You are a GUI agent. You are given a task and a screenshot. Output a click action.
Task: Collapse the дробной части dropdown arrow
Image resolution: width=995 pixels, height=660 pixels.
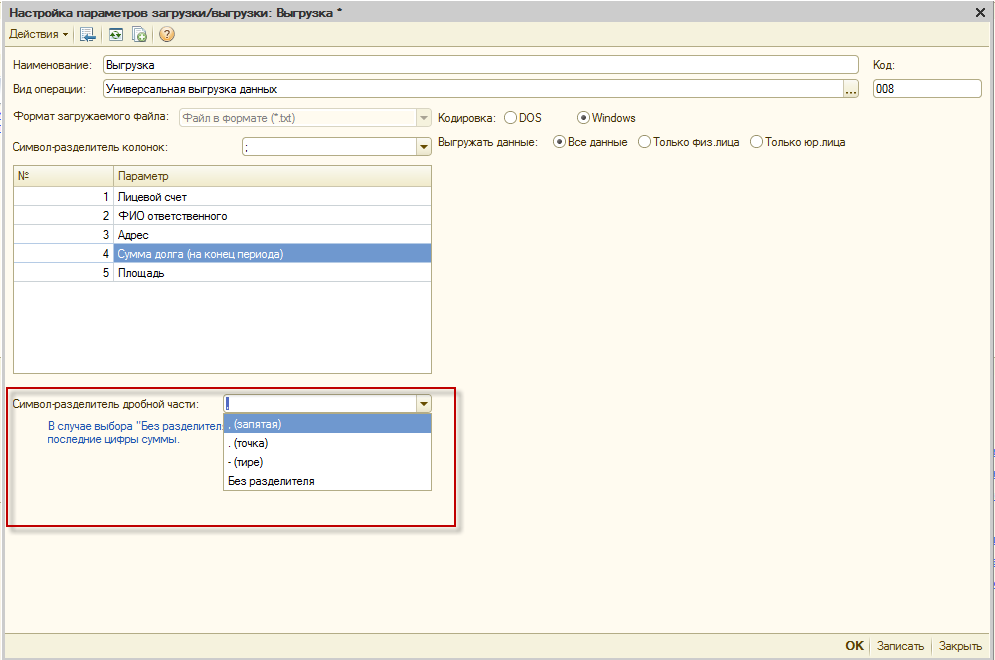[424, 404]
